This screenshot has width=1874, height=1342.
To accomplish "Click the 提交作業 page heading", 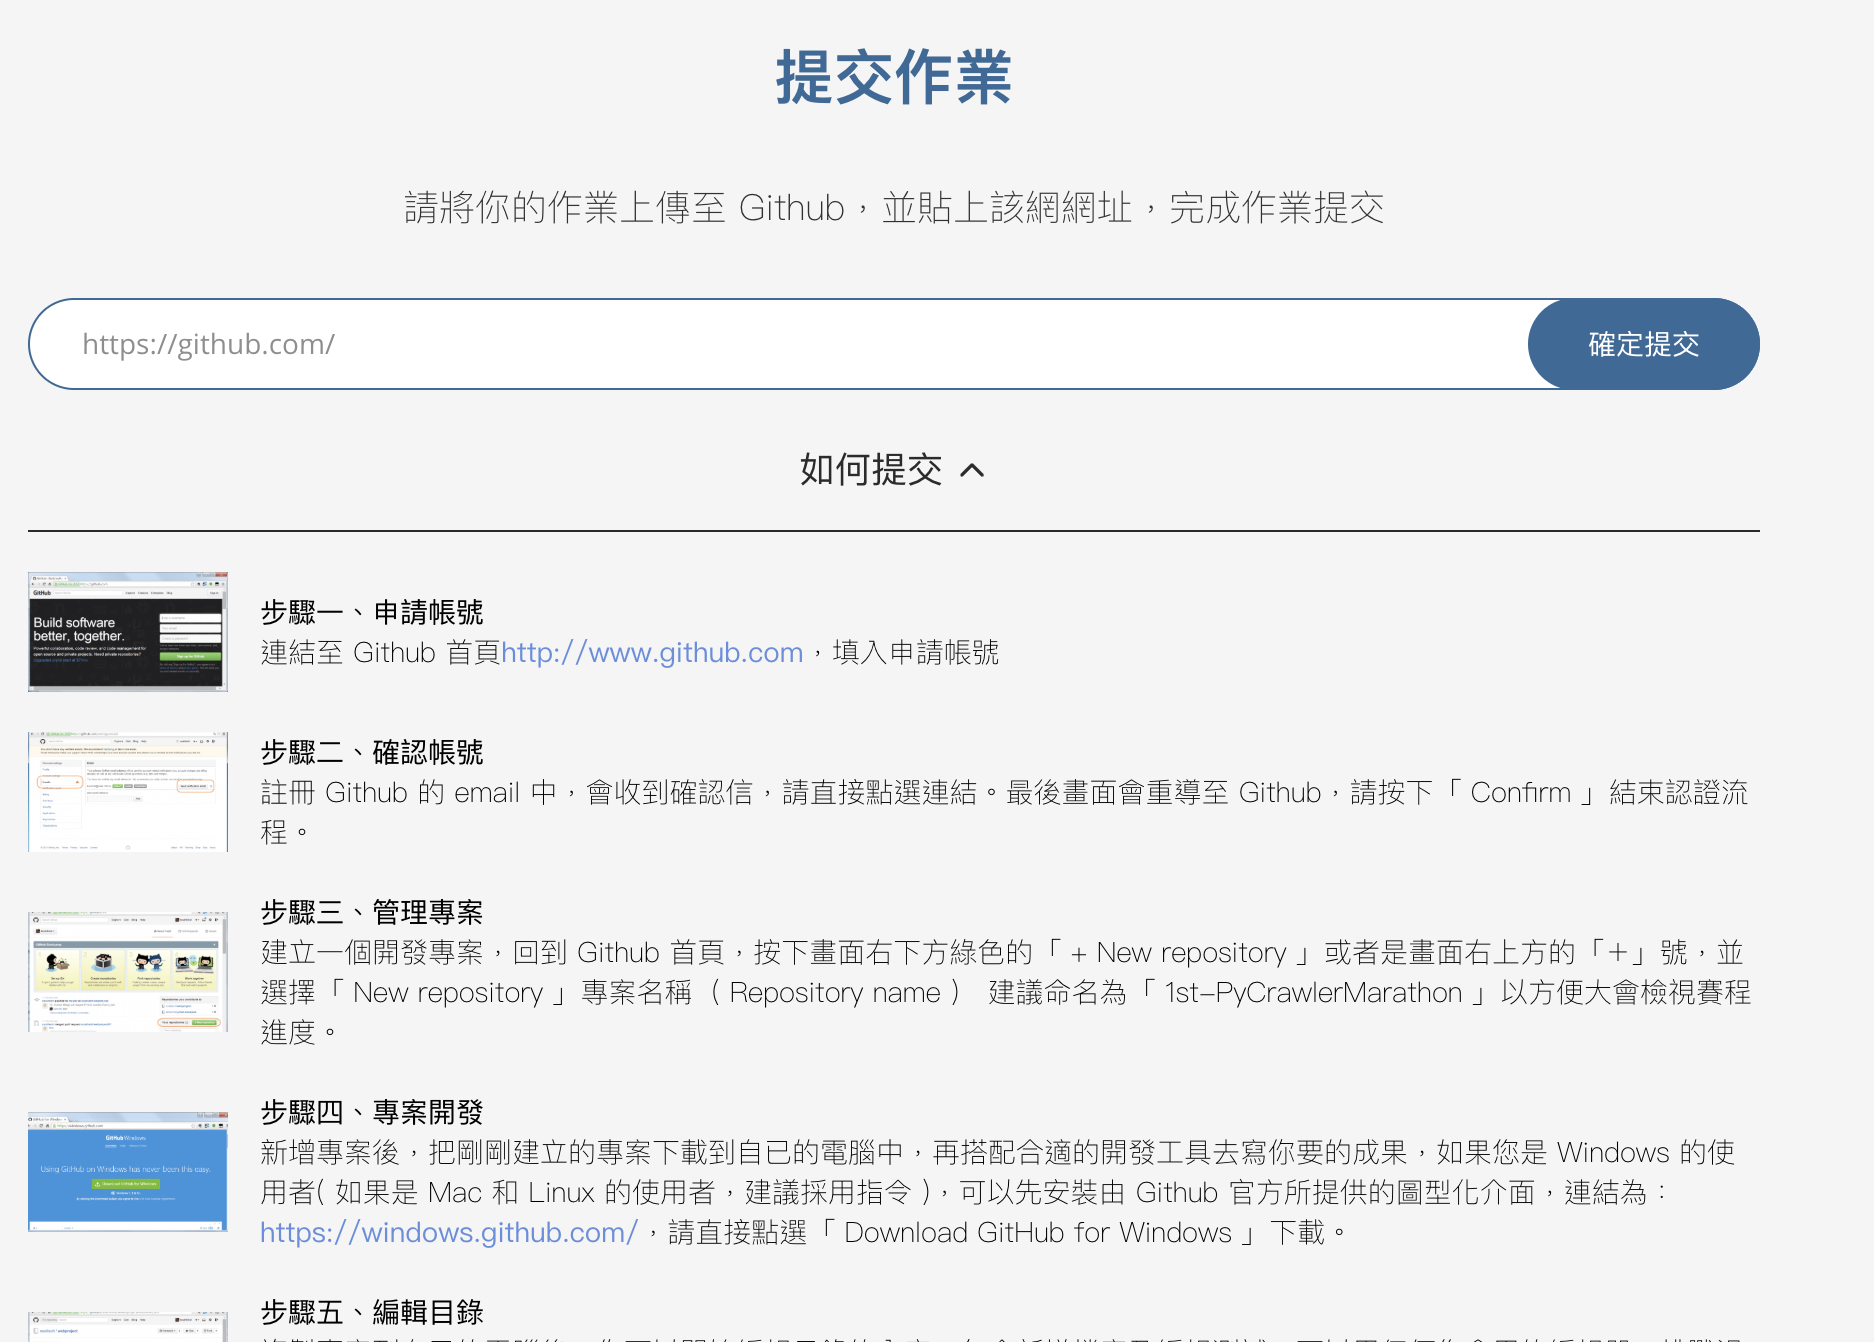I will pos(894,77).
